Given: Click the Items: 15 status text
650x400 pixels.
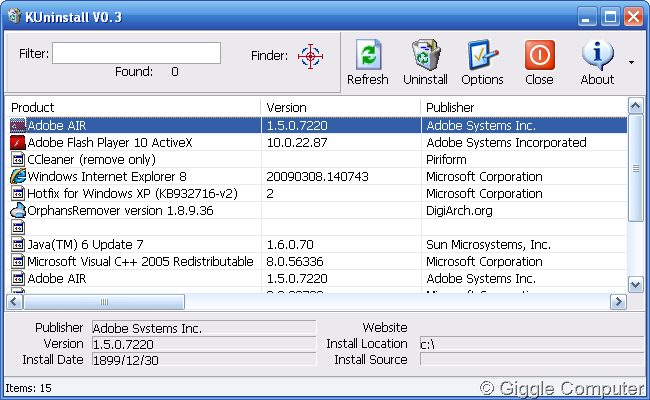Looking at the screenshot, I should click(28, 388).
